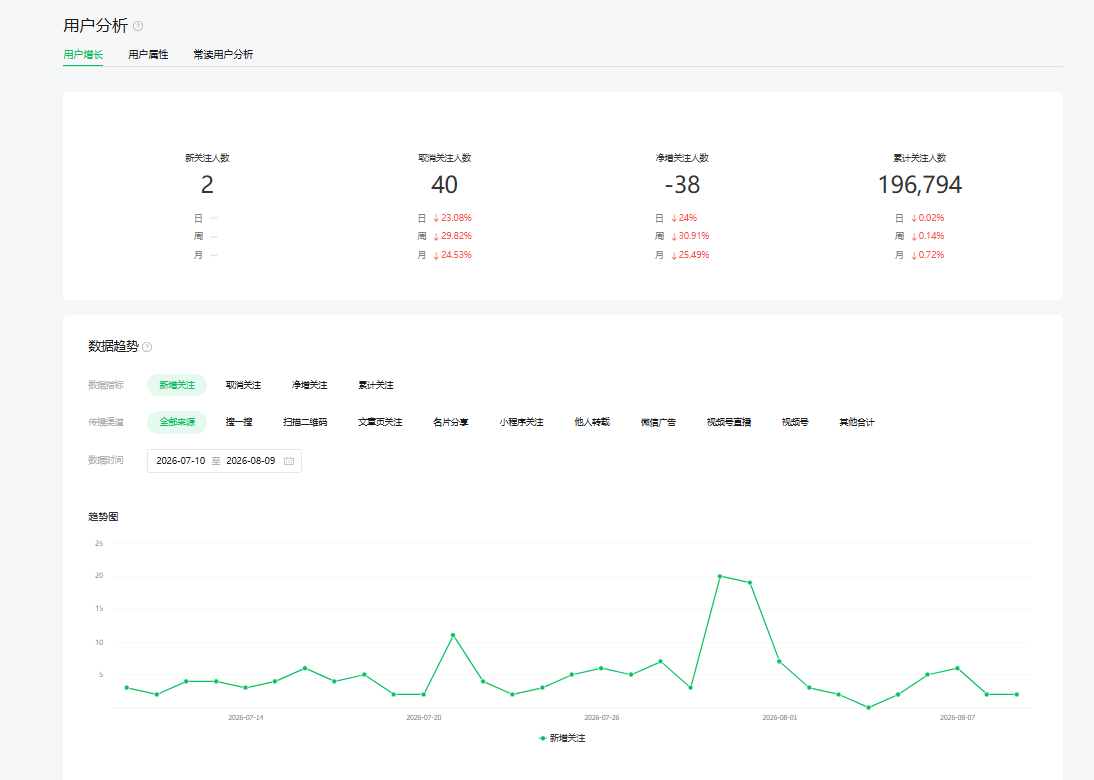Click the help icon next to 数据趋势
1094x780 pixels.
(147, 347)
